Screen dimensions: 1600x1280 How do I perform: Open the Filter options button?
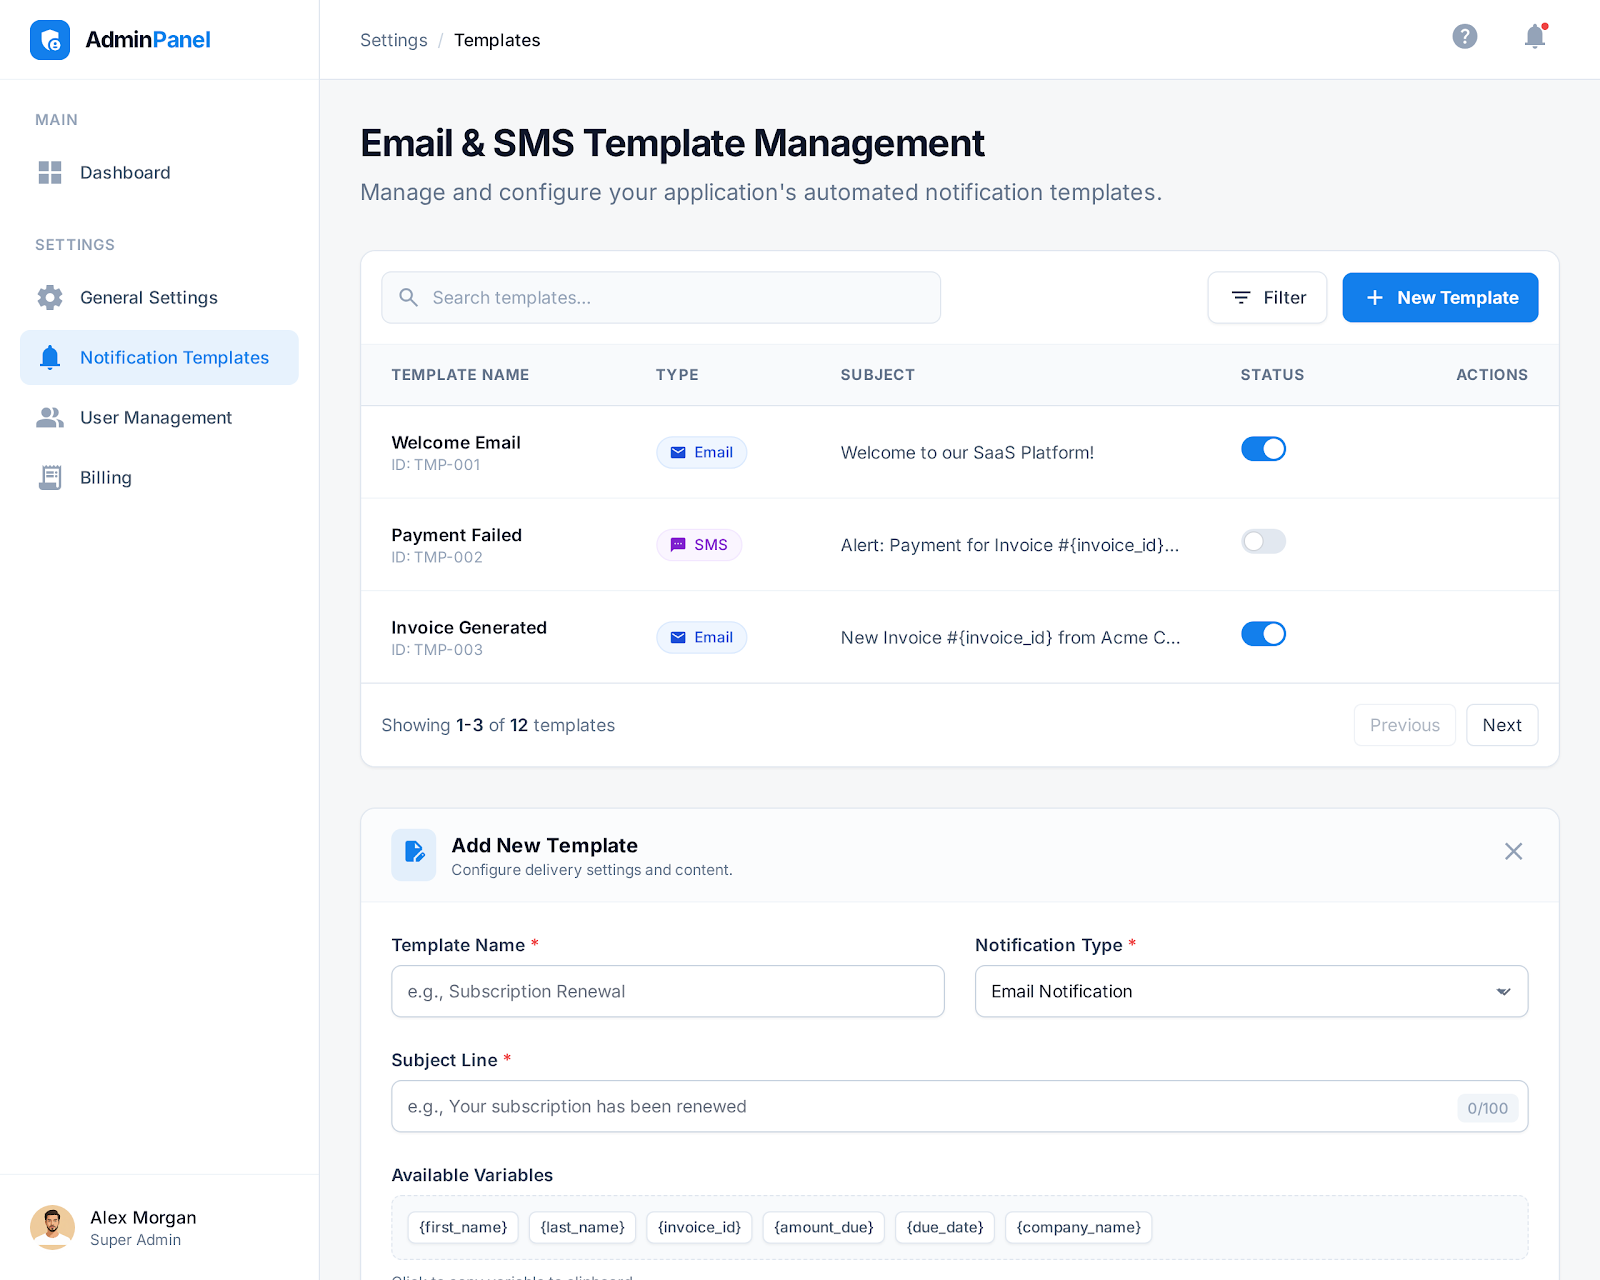click(1267, 298)
